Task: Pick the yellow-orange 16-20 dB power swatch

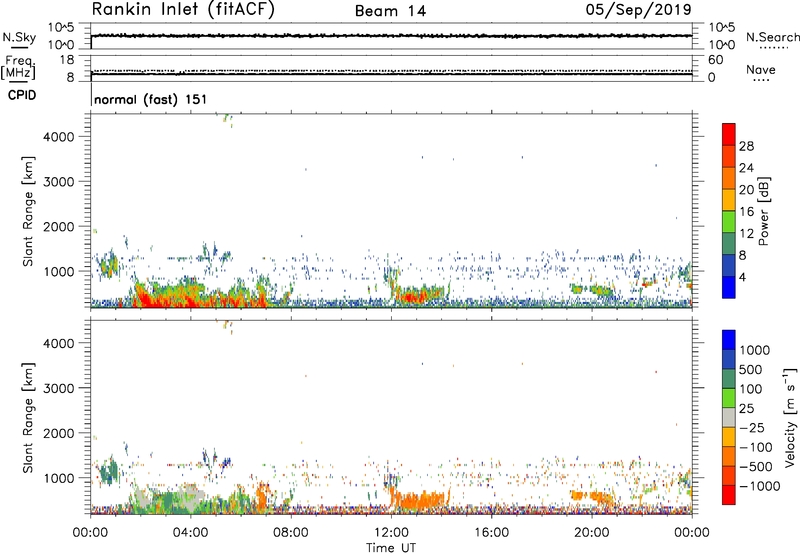Action: [729, 200]
